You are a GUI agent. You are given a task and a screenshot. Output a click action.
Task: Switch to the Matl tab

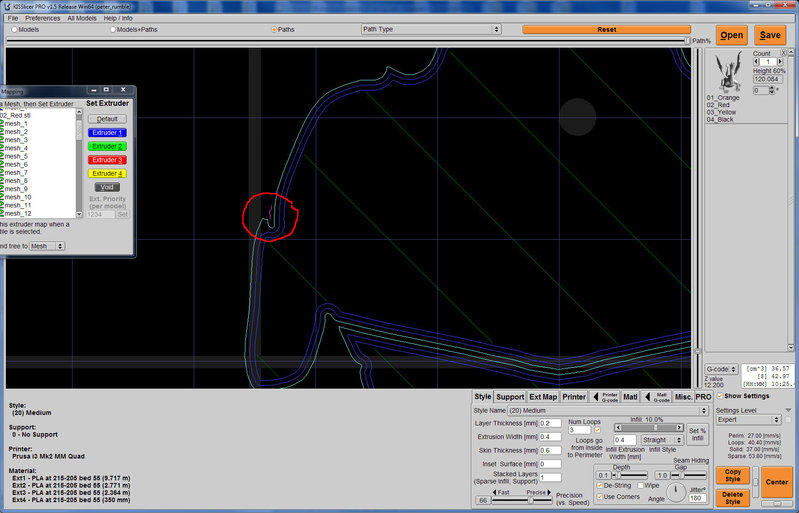click(630, 397)
